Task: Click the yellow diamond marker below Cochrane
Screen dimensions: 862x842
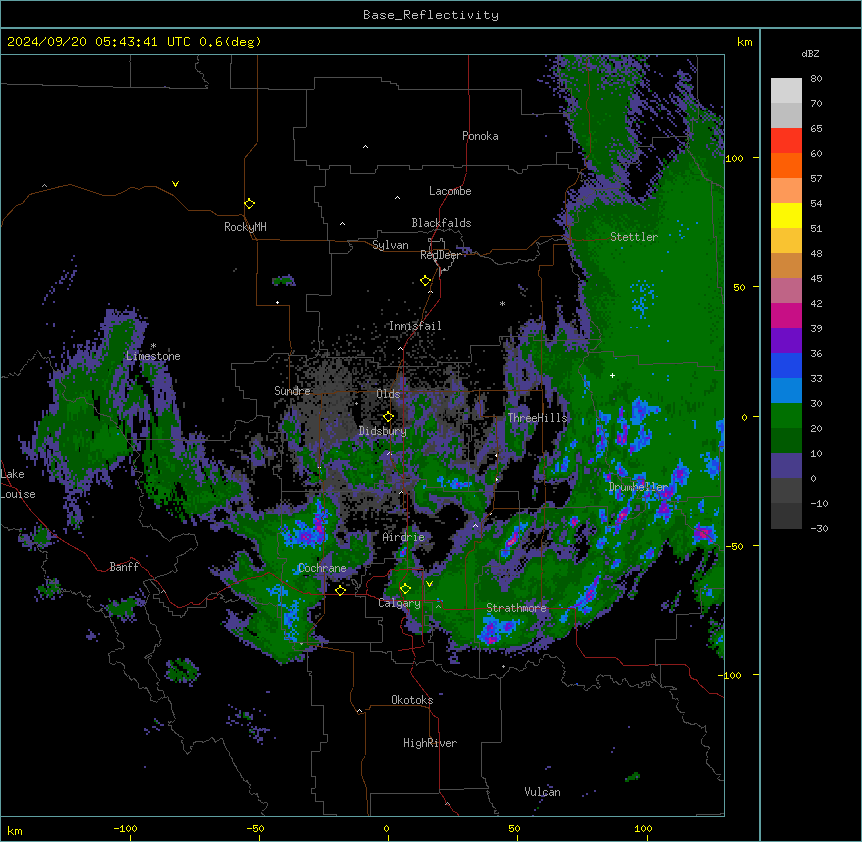Action: [x=340, y=590]
